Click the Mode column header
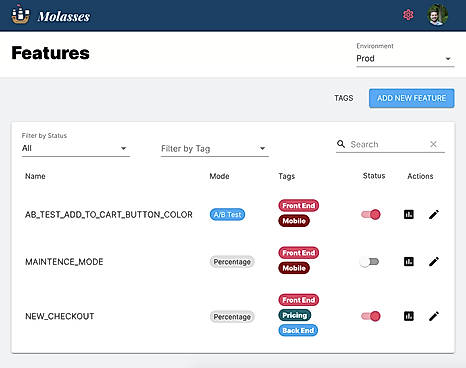 pos(219,176)
